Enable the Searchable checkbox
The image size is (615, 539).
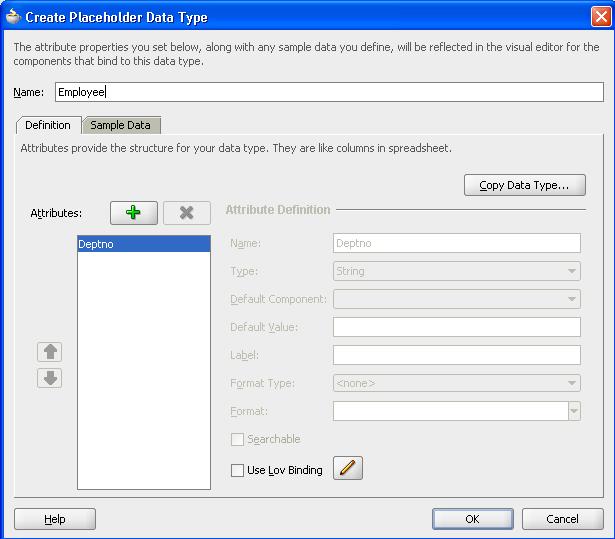(x=237, y=440)
